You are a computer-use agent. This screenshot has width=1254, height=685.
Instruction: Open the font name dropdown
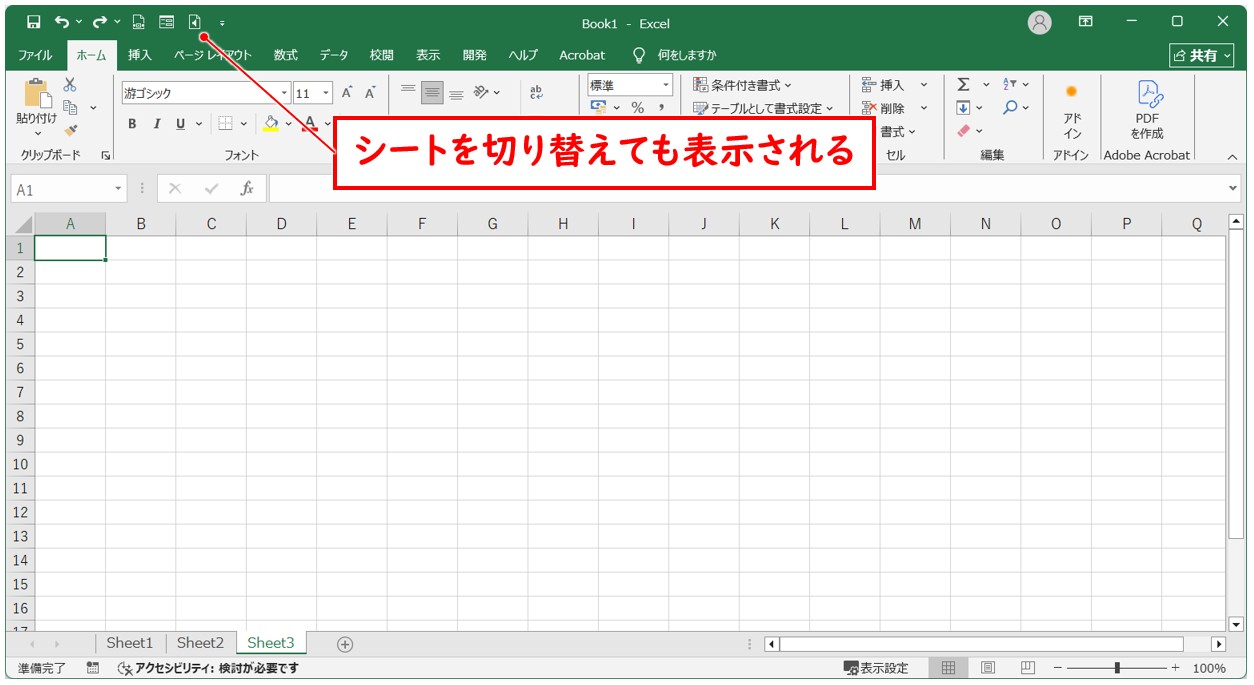point(284,93)
